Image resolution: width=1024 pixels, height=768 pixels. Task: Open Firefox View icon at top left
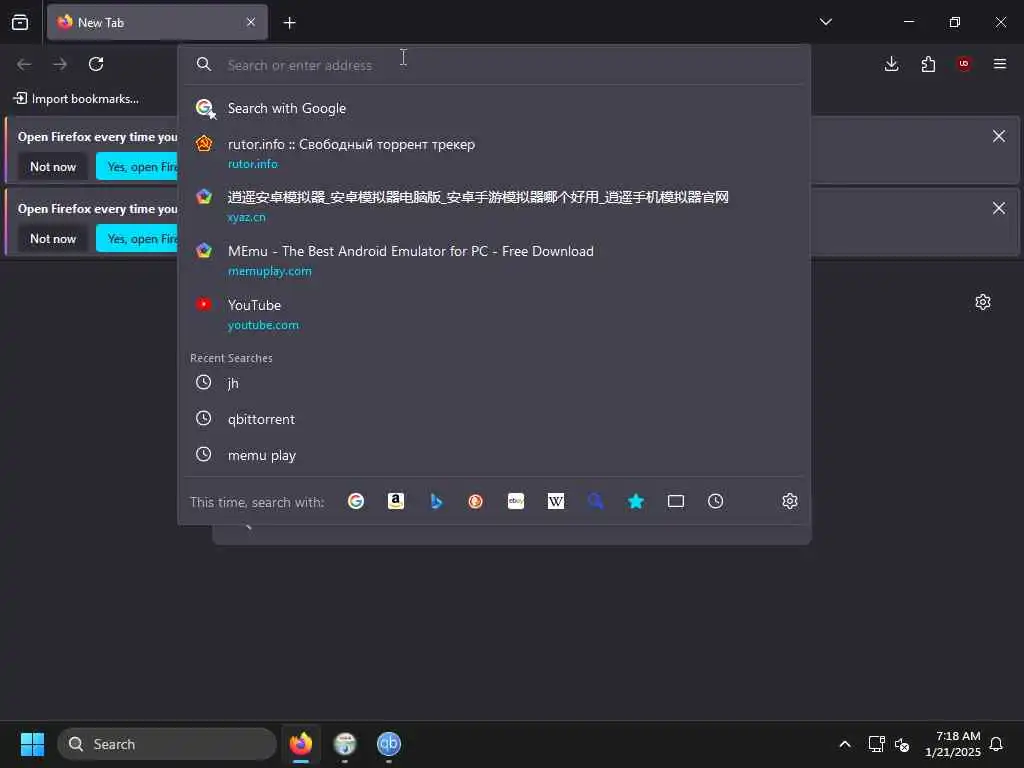[x=20, y=22]
